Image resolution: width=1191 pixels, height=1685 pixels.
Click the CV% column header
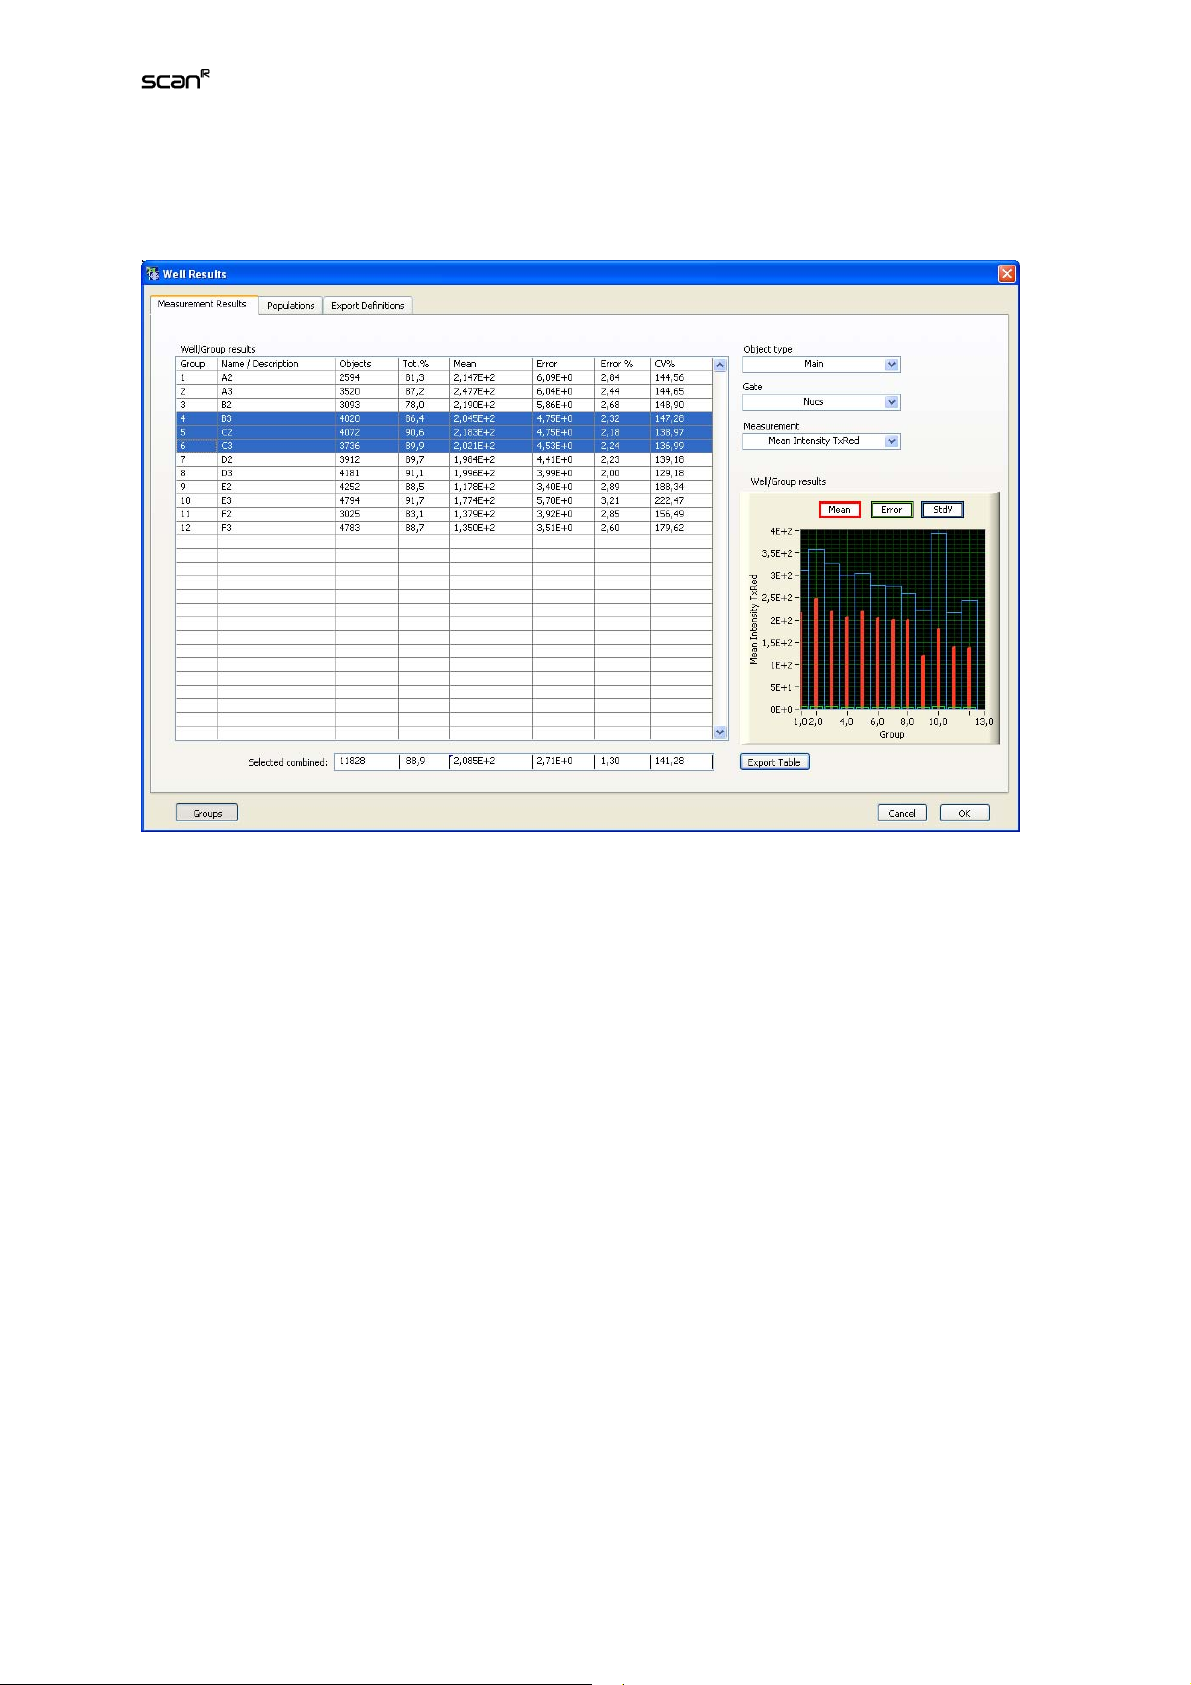[681, 364]
